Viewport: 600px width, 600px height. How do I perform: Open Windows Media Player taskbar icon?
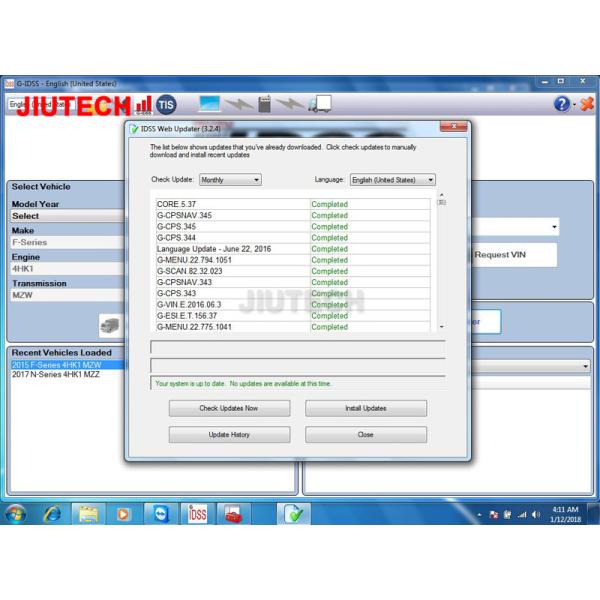123,514
